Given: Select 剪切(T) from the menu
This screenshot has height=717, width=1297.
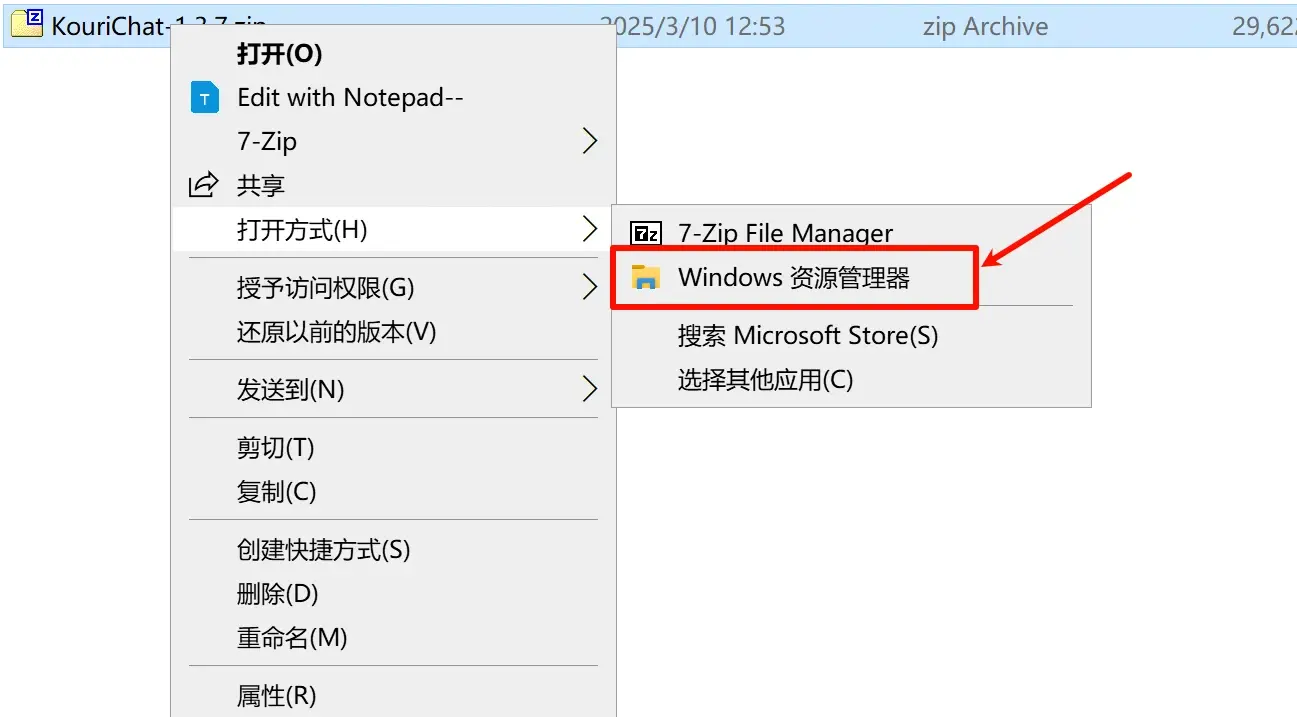Looking at the screenshot, I should pos(275,448).
